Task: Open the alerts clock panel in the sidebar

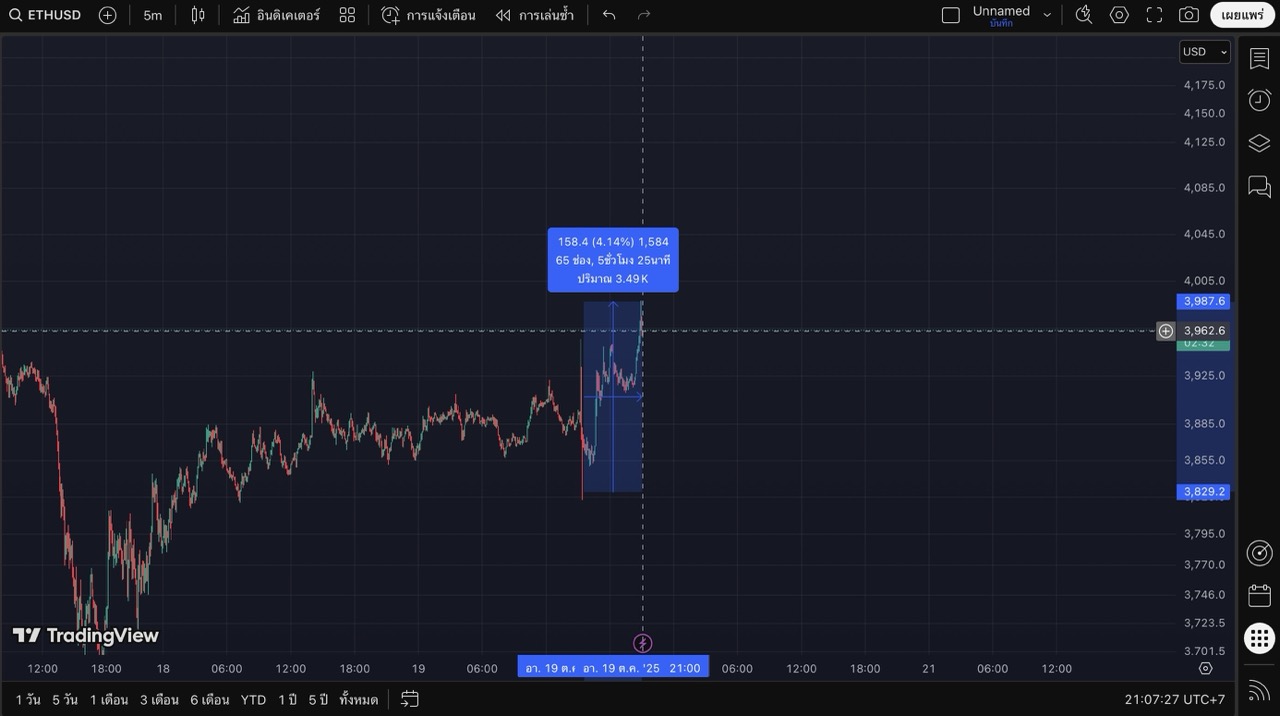Action: click(x=1259, y=100)
